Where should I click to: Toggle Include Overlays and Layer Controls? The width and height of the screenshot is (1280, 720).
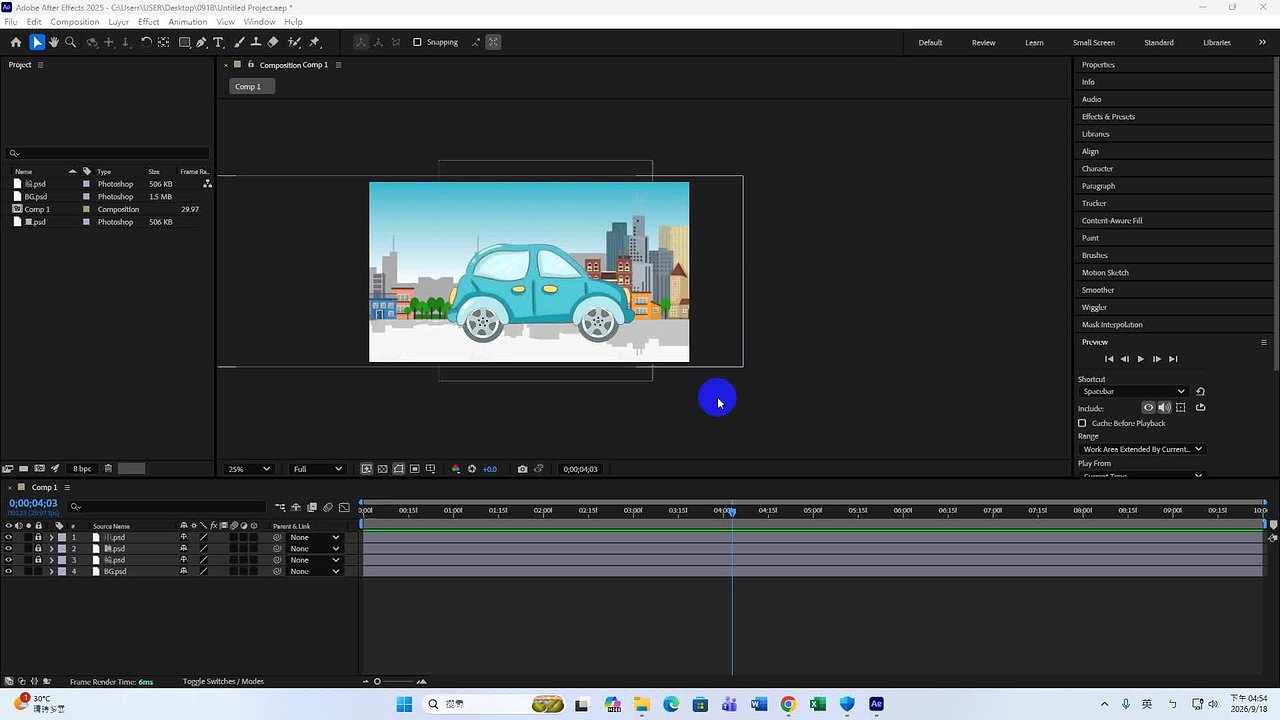point(1181,407)
